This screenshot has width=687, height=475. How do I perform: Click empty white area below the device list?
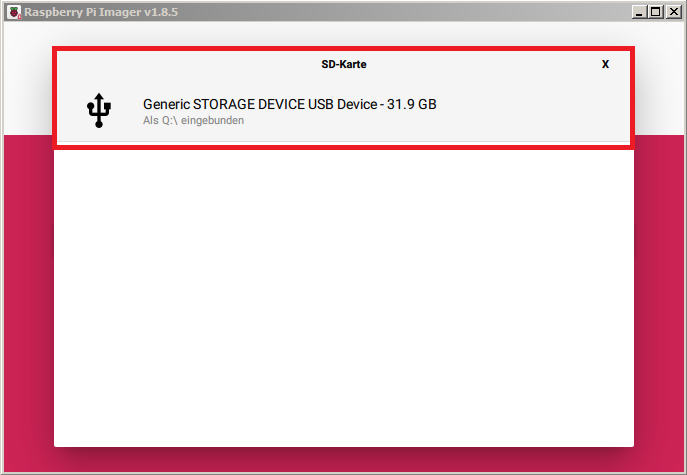click(343, 300)
